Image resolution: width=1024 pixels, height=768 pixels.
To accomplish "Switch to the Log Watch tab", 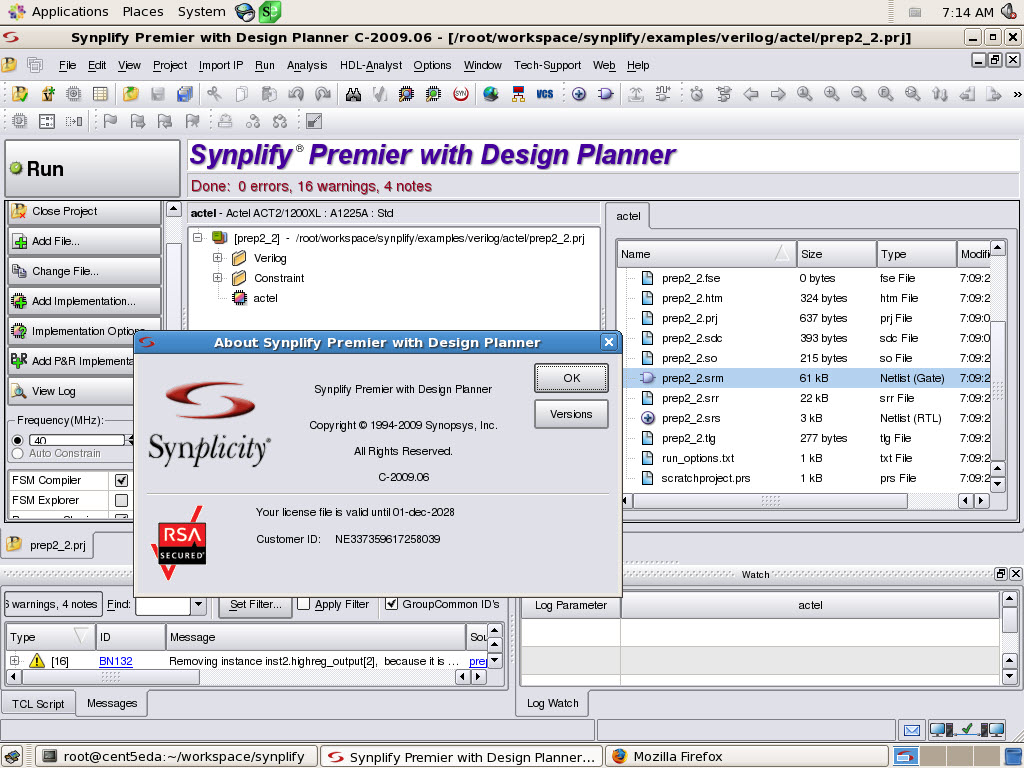I will [552, 703].
